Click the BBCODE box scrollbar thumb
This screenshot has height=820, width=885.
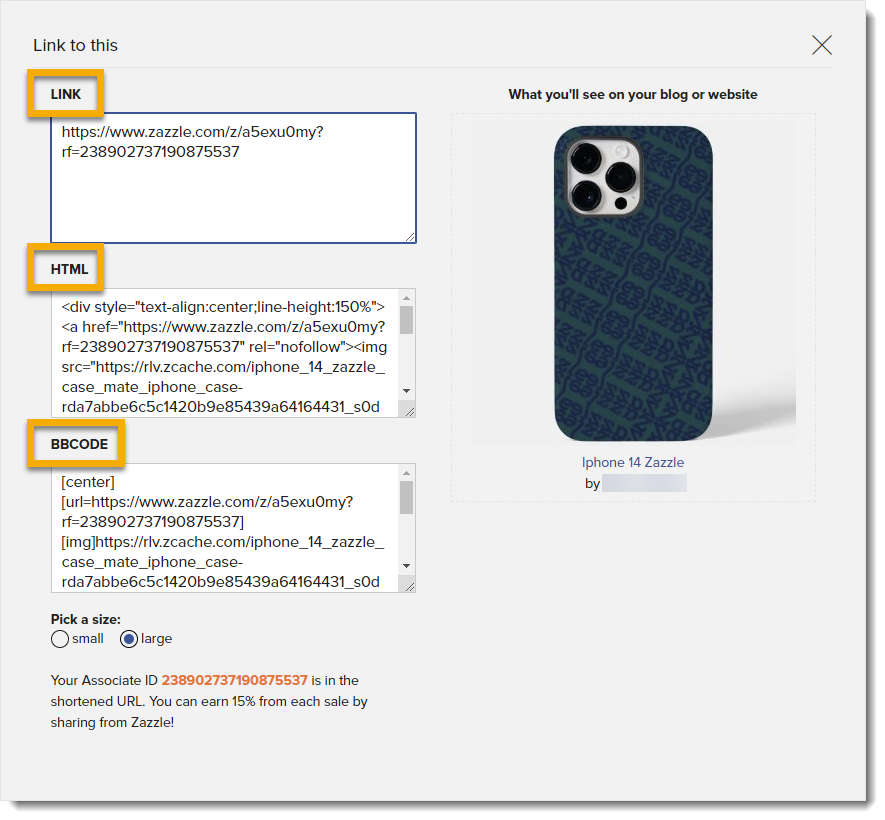coord(406,497)
